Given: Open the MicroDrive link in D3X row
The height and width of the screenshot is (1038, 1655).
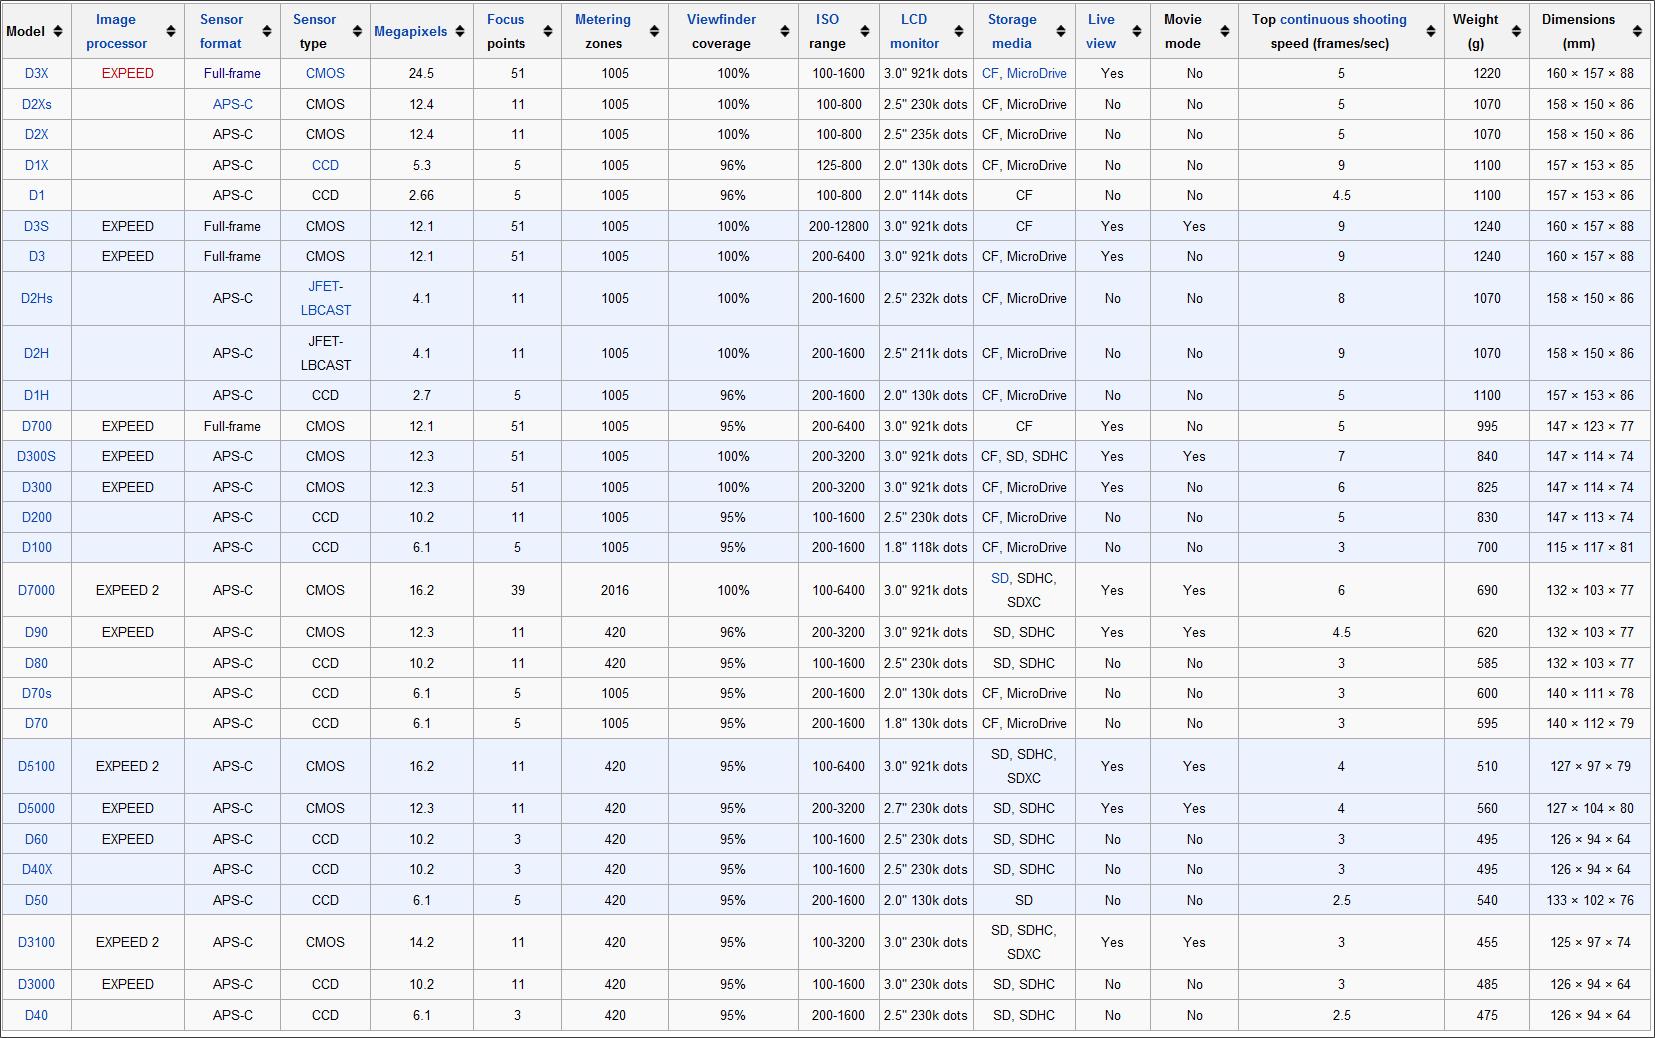Looking at the screenshot, I should coord(1037,73).
